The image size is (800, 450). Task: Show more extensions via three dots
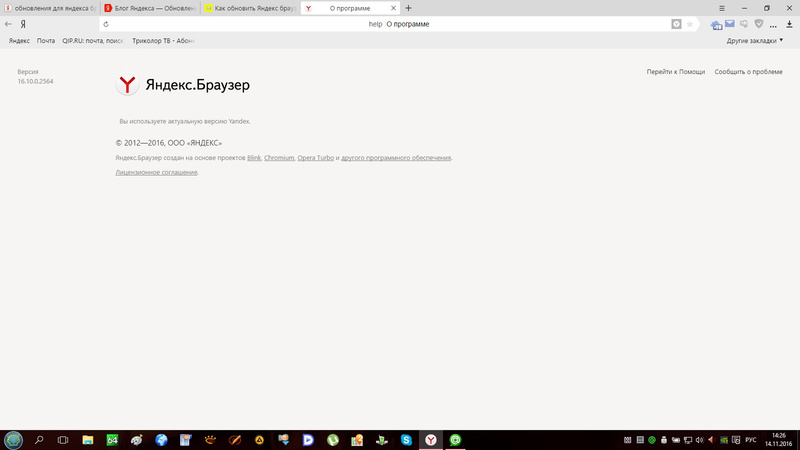773,25
